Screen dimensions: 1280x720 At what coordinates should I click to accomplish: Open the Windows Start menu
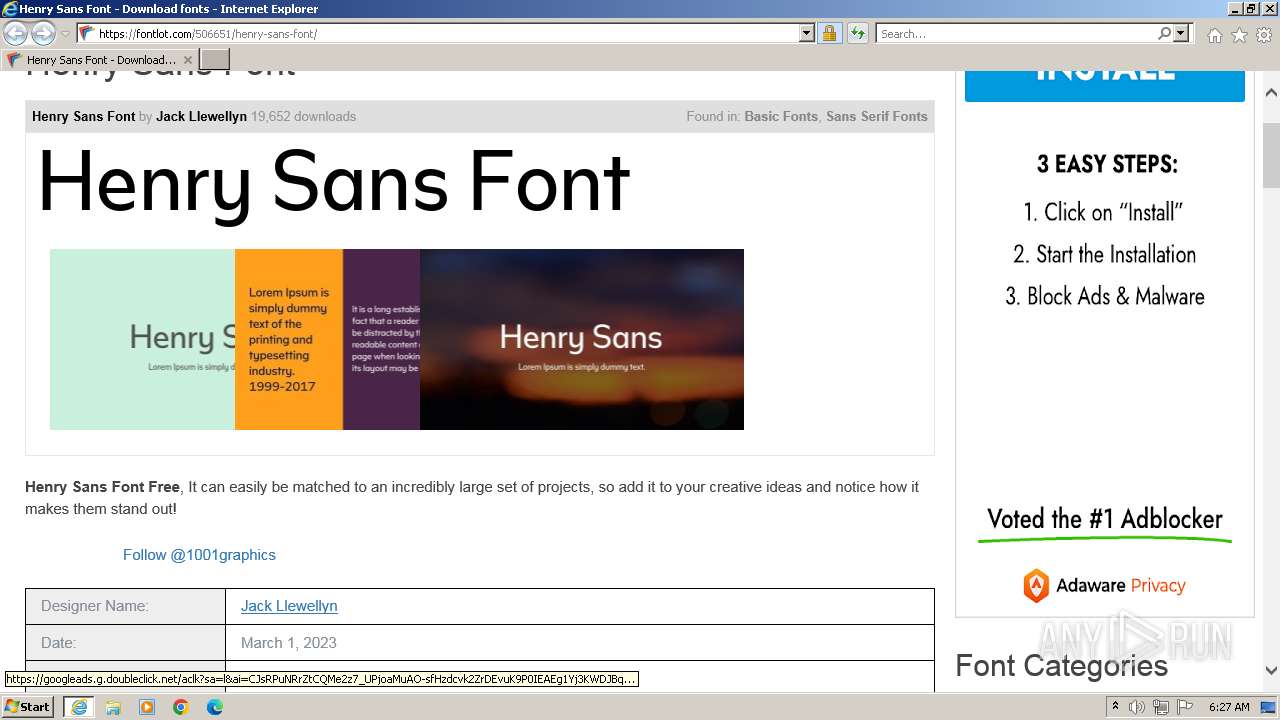tap(27, 707)
